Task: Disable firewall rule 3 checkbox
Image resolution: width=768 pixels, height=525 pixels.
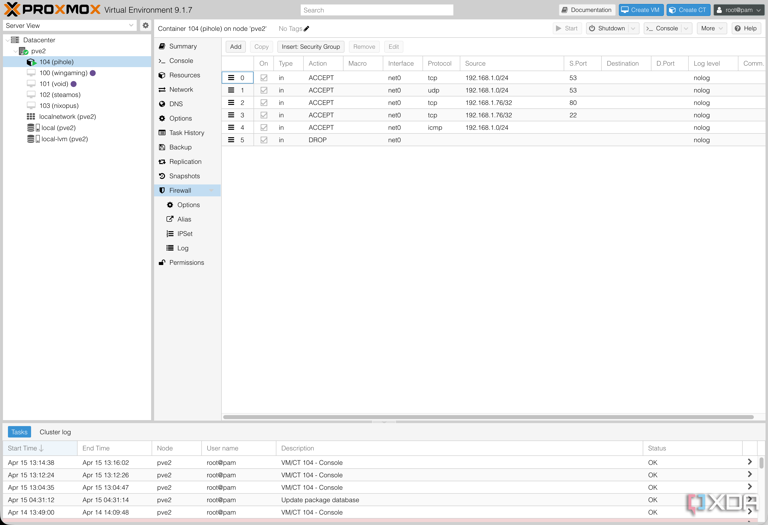Action: pos(264,115)
